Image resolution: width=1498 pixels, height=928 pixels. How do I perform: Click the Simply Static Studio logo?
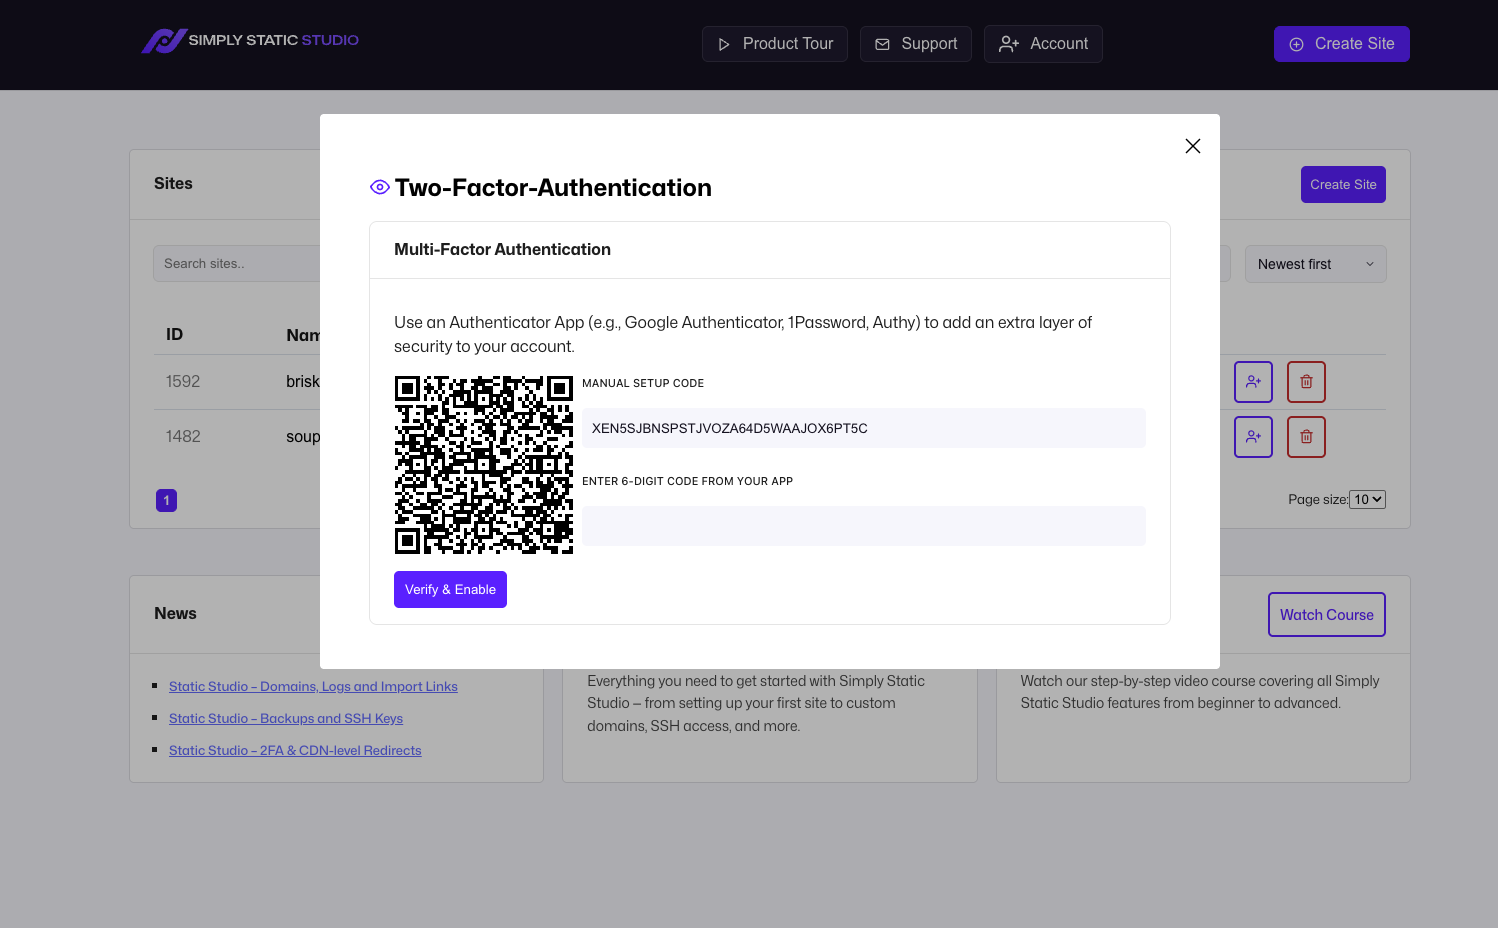point(250,41)
